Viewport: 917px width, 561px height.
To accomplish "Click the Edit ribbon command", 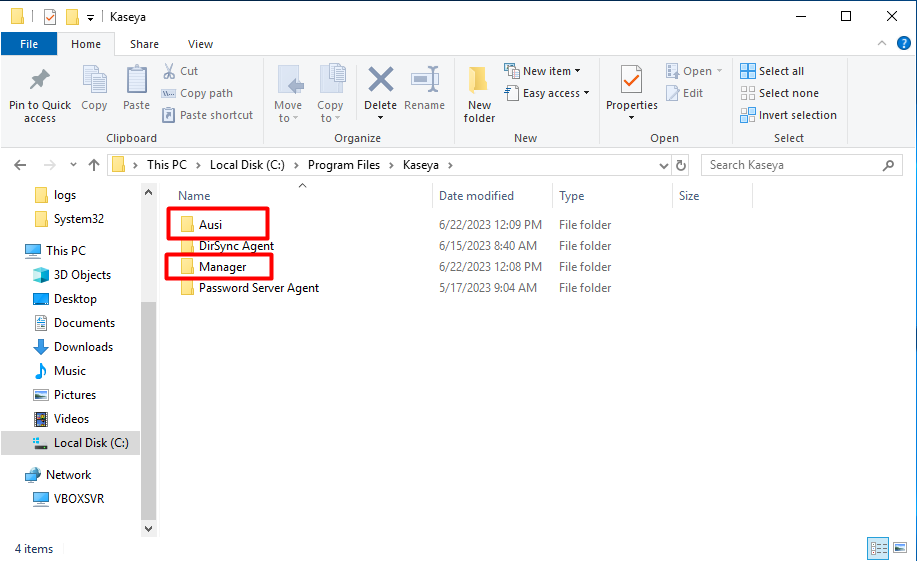I will click(684, 93).
